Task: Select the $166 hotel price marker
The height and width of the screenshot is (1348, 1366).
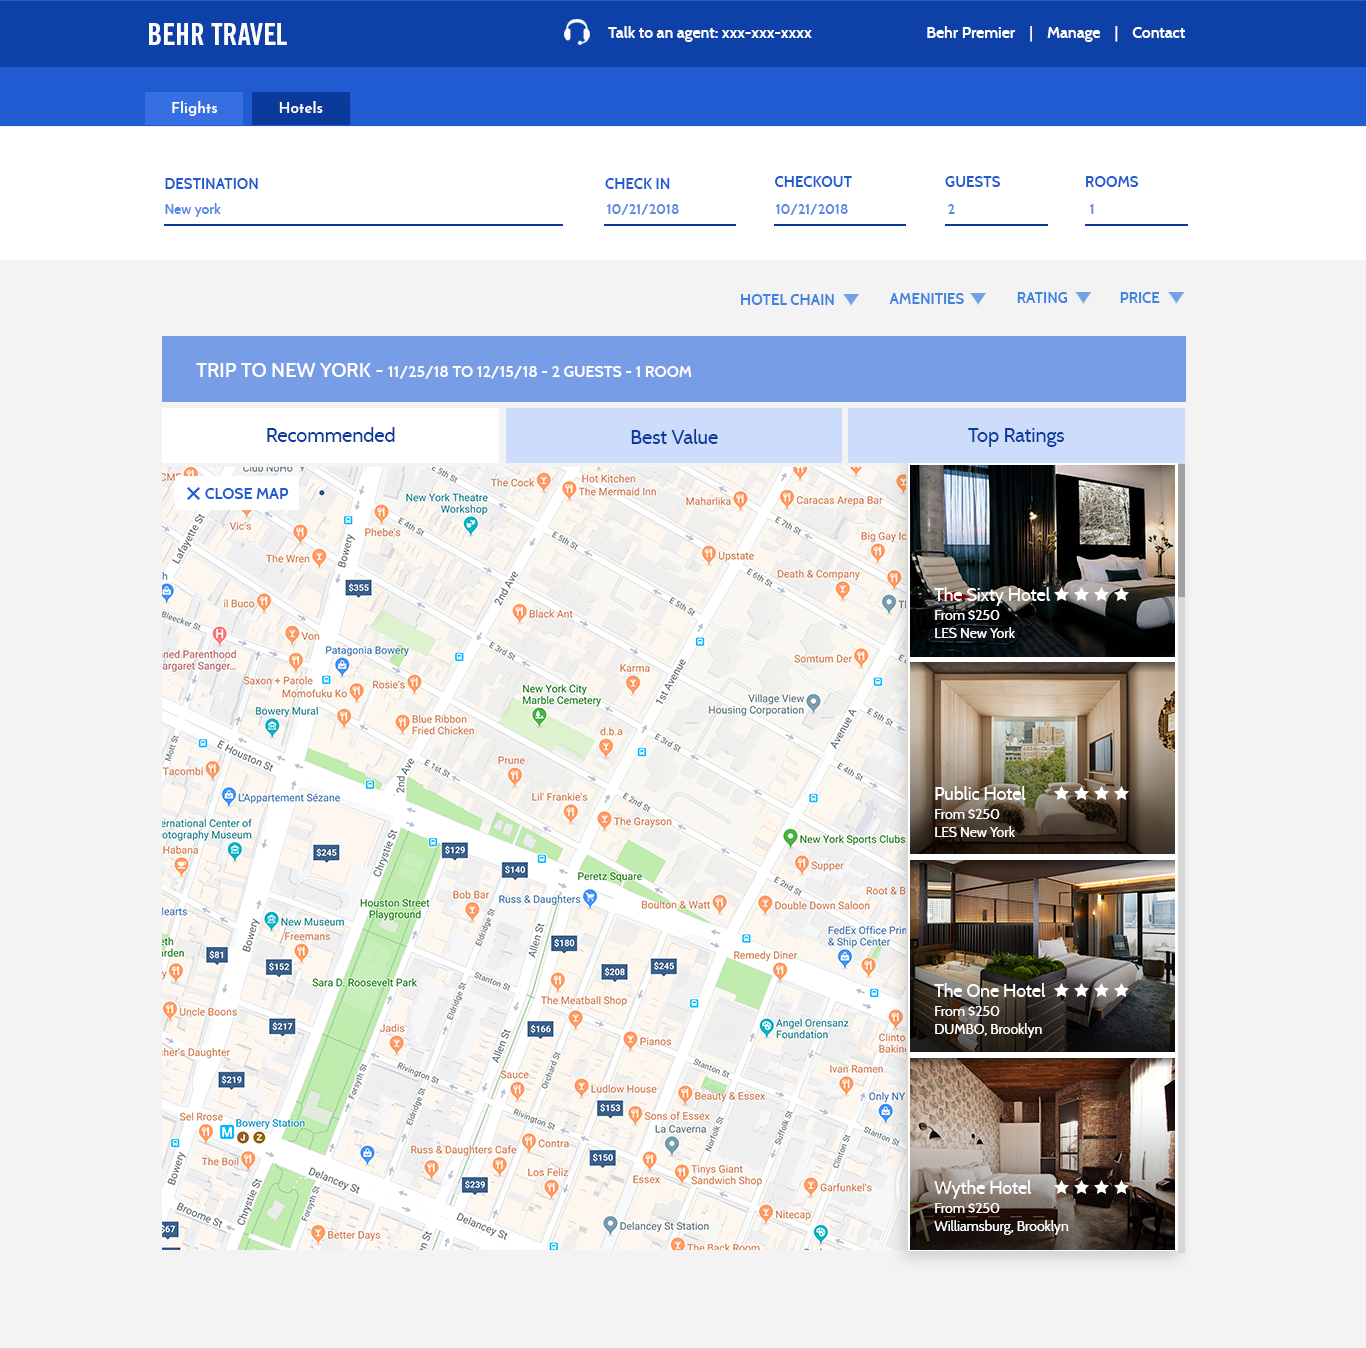Action: point(541,1029)
